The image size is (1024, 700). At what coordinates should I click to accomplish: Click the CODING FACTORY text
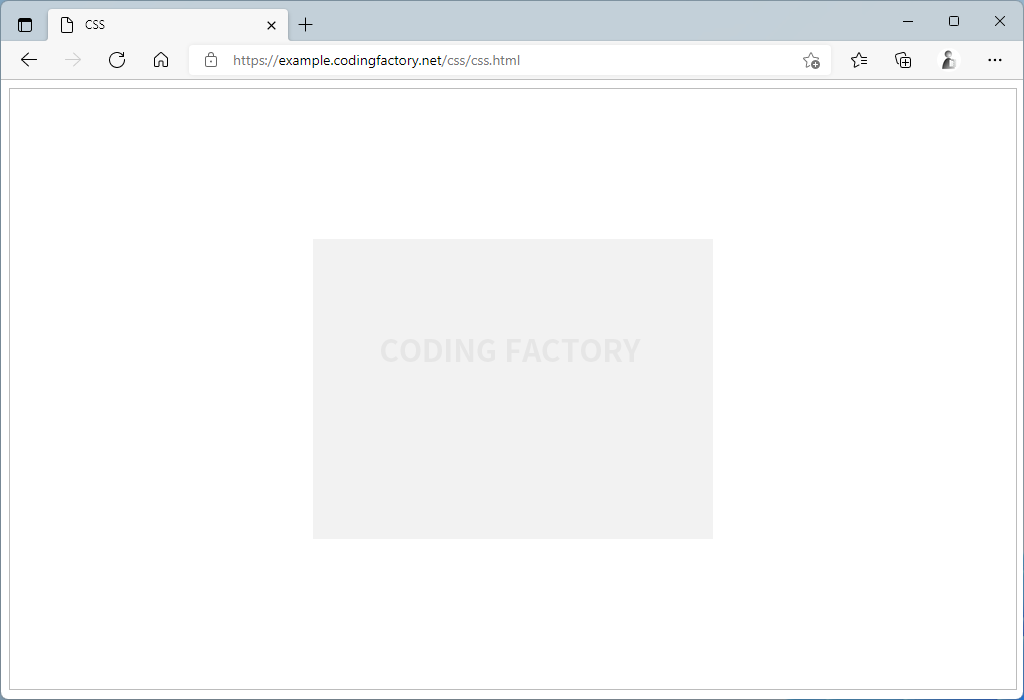coord(510,351)
